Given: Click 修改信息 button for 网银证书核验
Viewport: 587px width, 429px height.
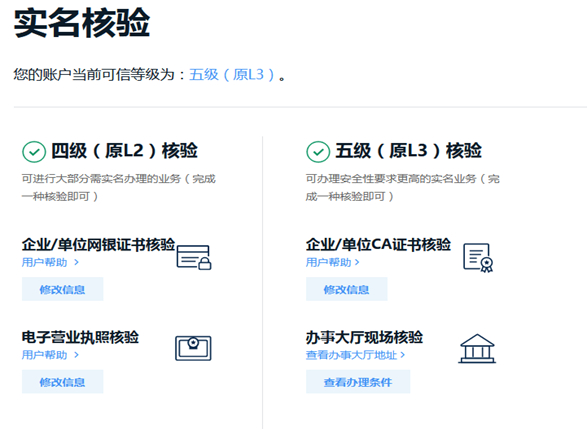Looking at the screenshot, I should 63,289.
